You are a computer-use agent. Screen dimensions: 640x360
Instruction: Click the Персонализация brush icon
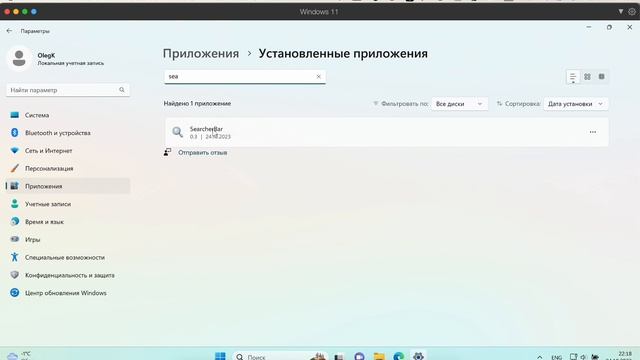pyautogui.click(x=15, y=168)
